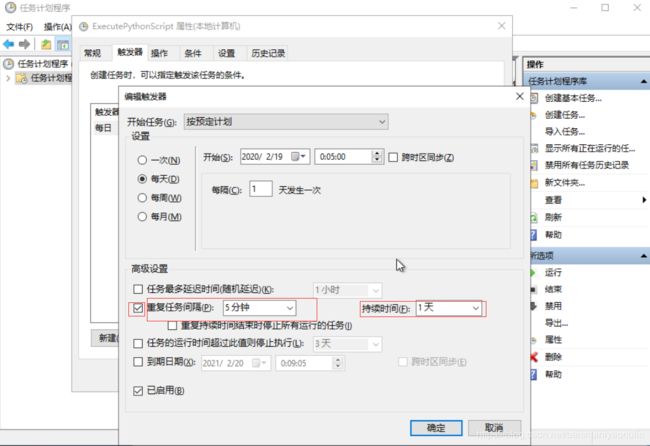Toggle the 已启用(B) checkbox

click(138, 390)
